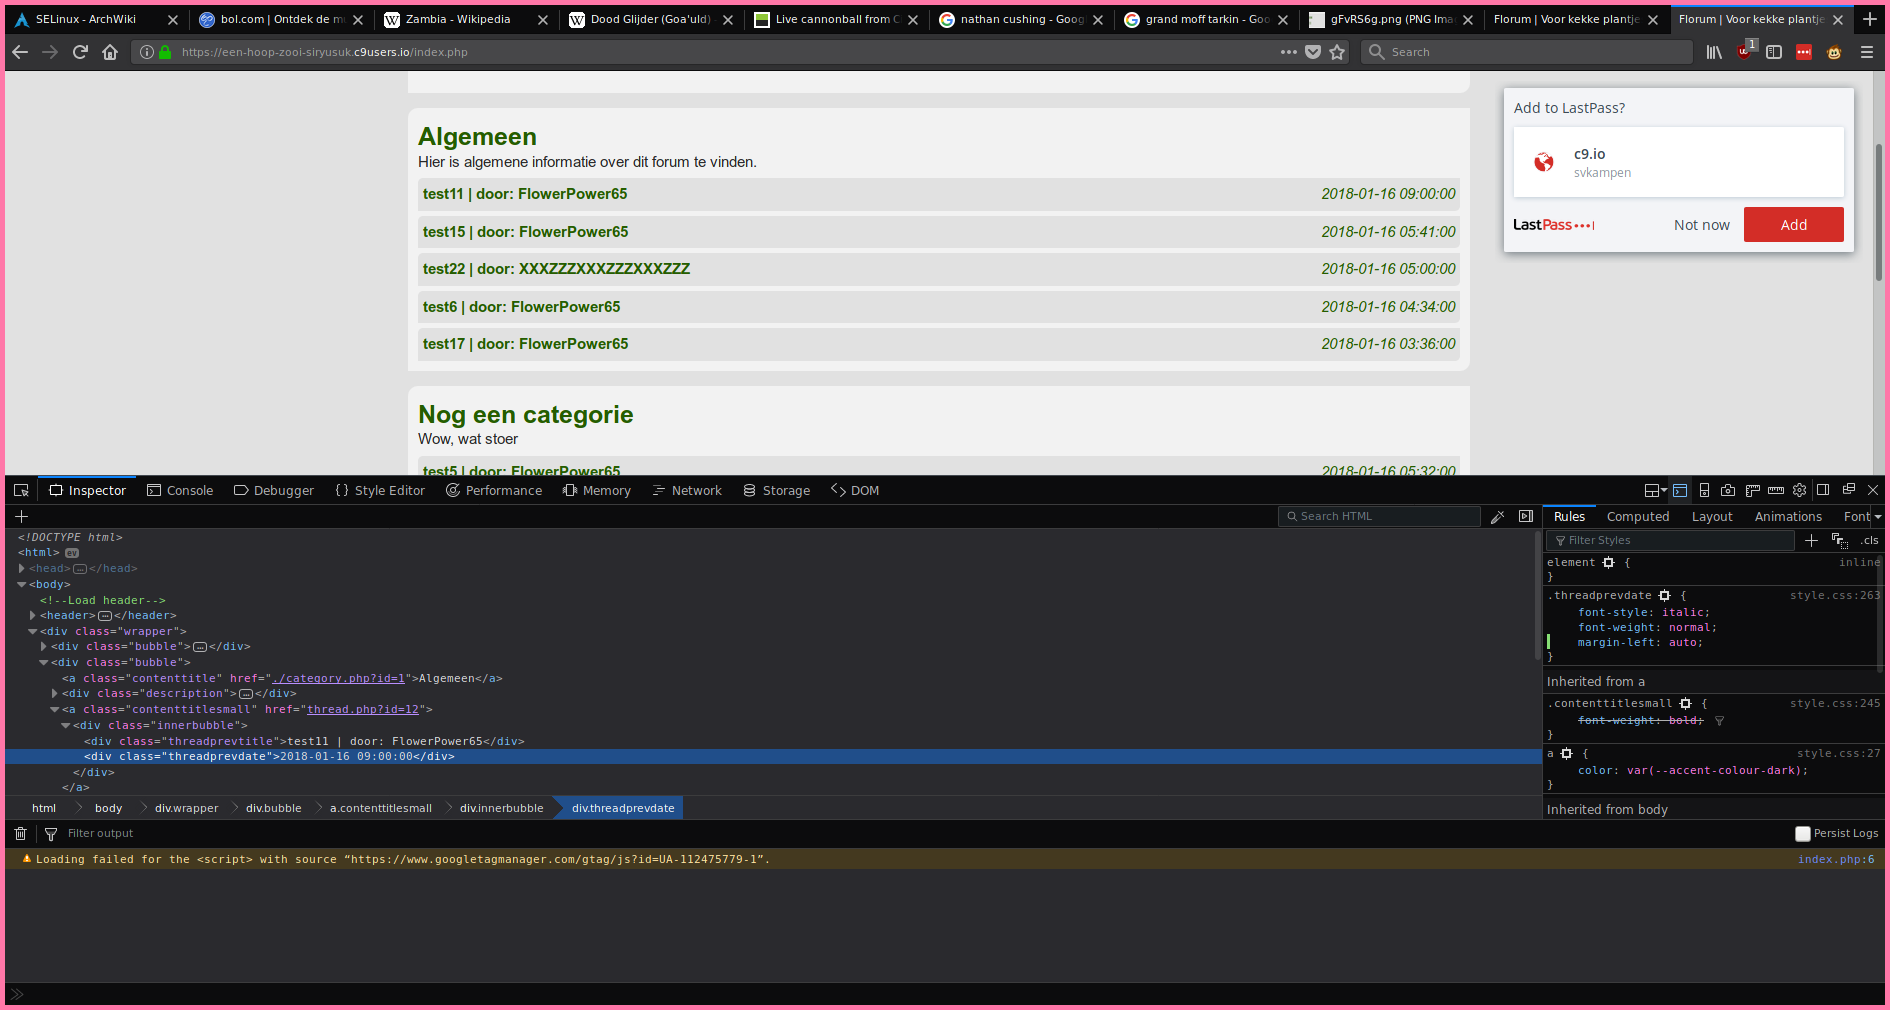Image resolution: width=1890 pixels, height=1010 pixels.
Task: Expand the head element node
Action: click(x=22, y=569)
